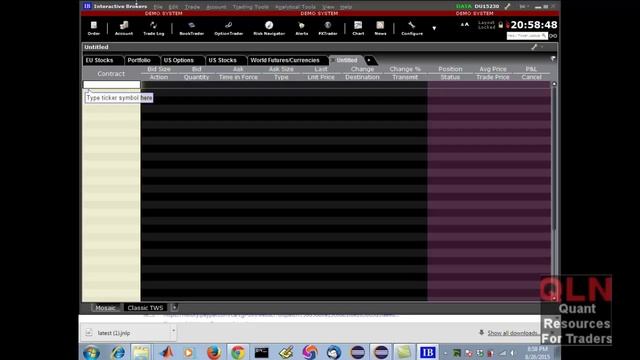Open the Order tool in toolbar
Screen dimensions: 640x360
point(93,28)
